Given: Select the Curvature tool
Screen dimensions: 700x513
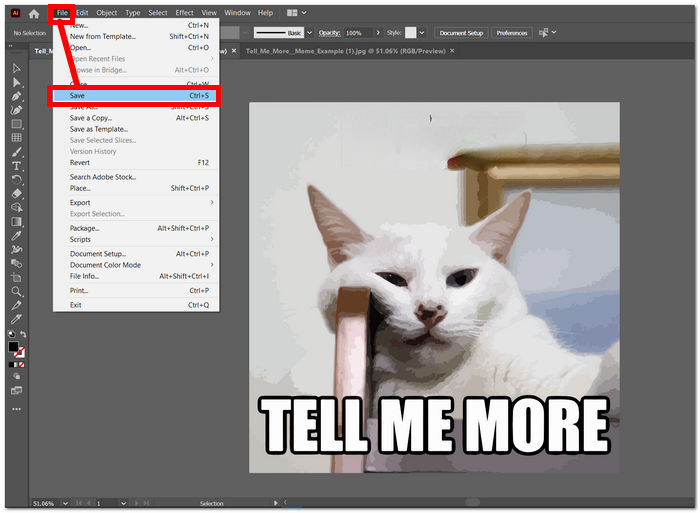Looking at the screenshot, I should pyautogui.click(x=17, y=110).
